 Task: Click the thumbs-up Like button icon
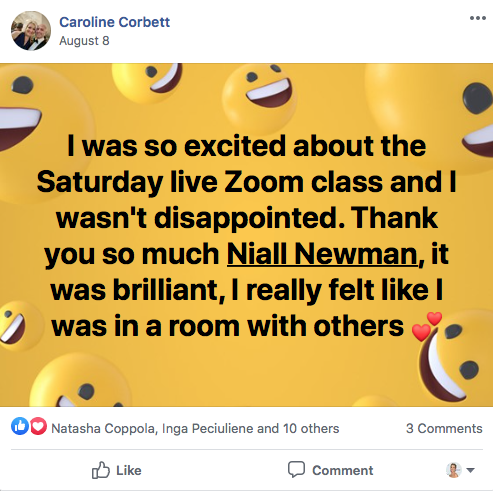pos(100,470)
